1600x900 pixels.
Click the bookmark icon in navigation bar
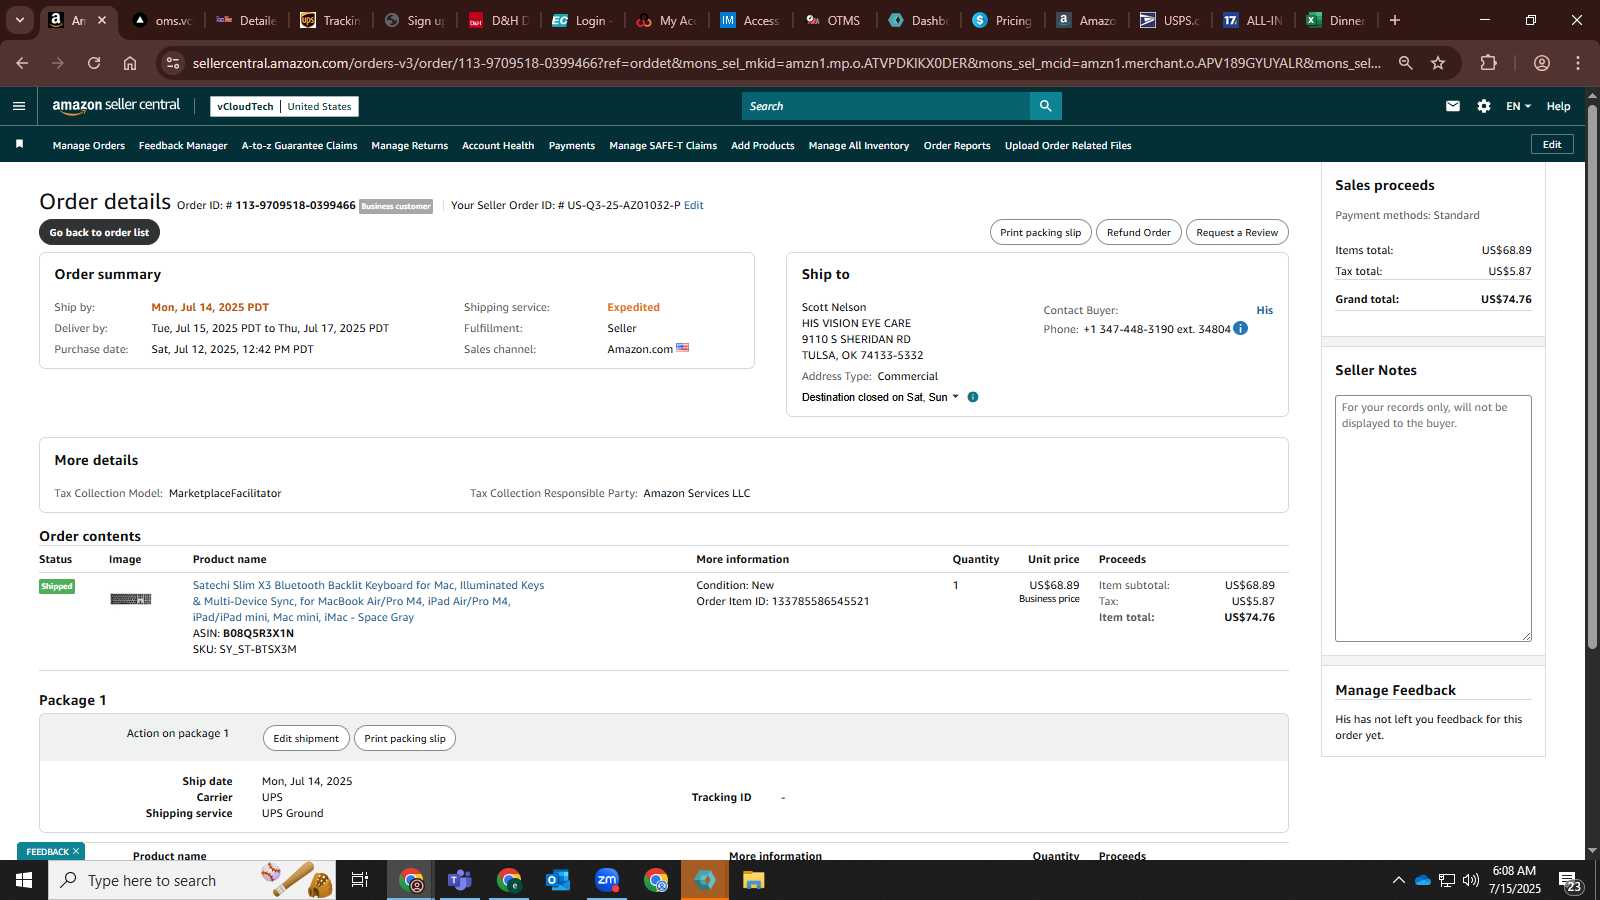[x=19, y=145]
